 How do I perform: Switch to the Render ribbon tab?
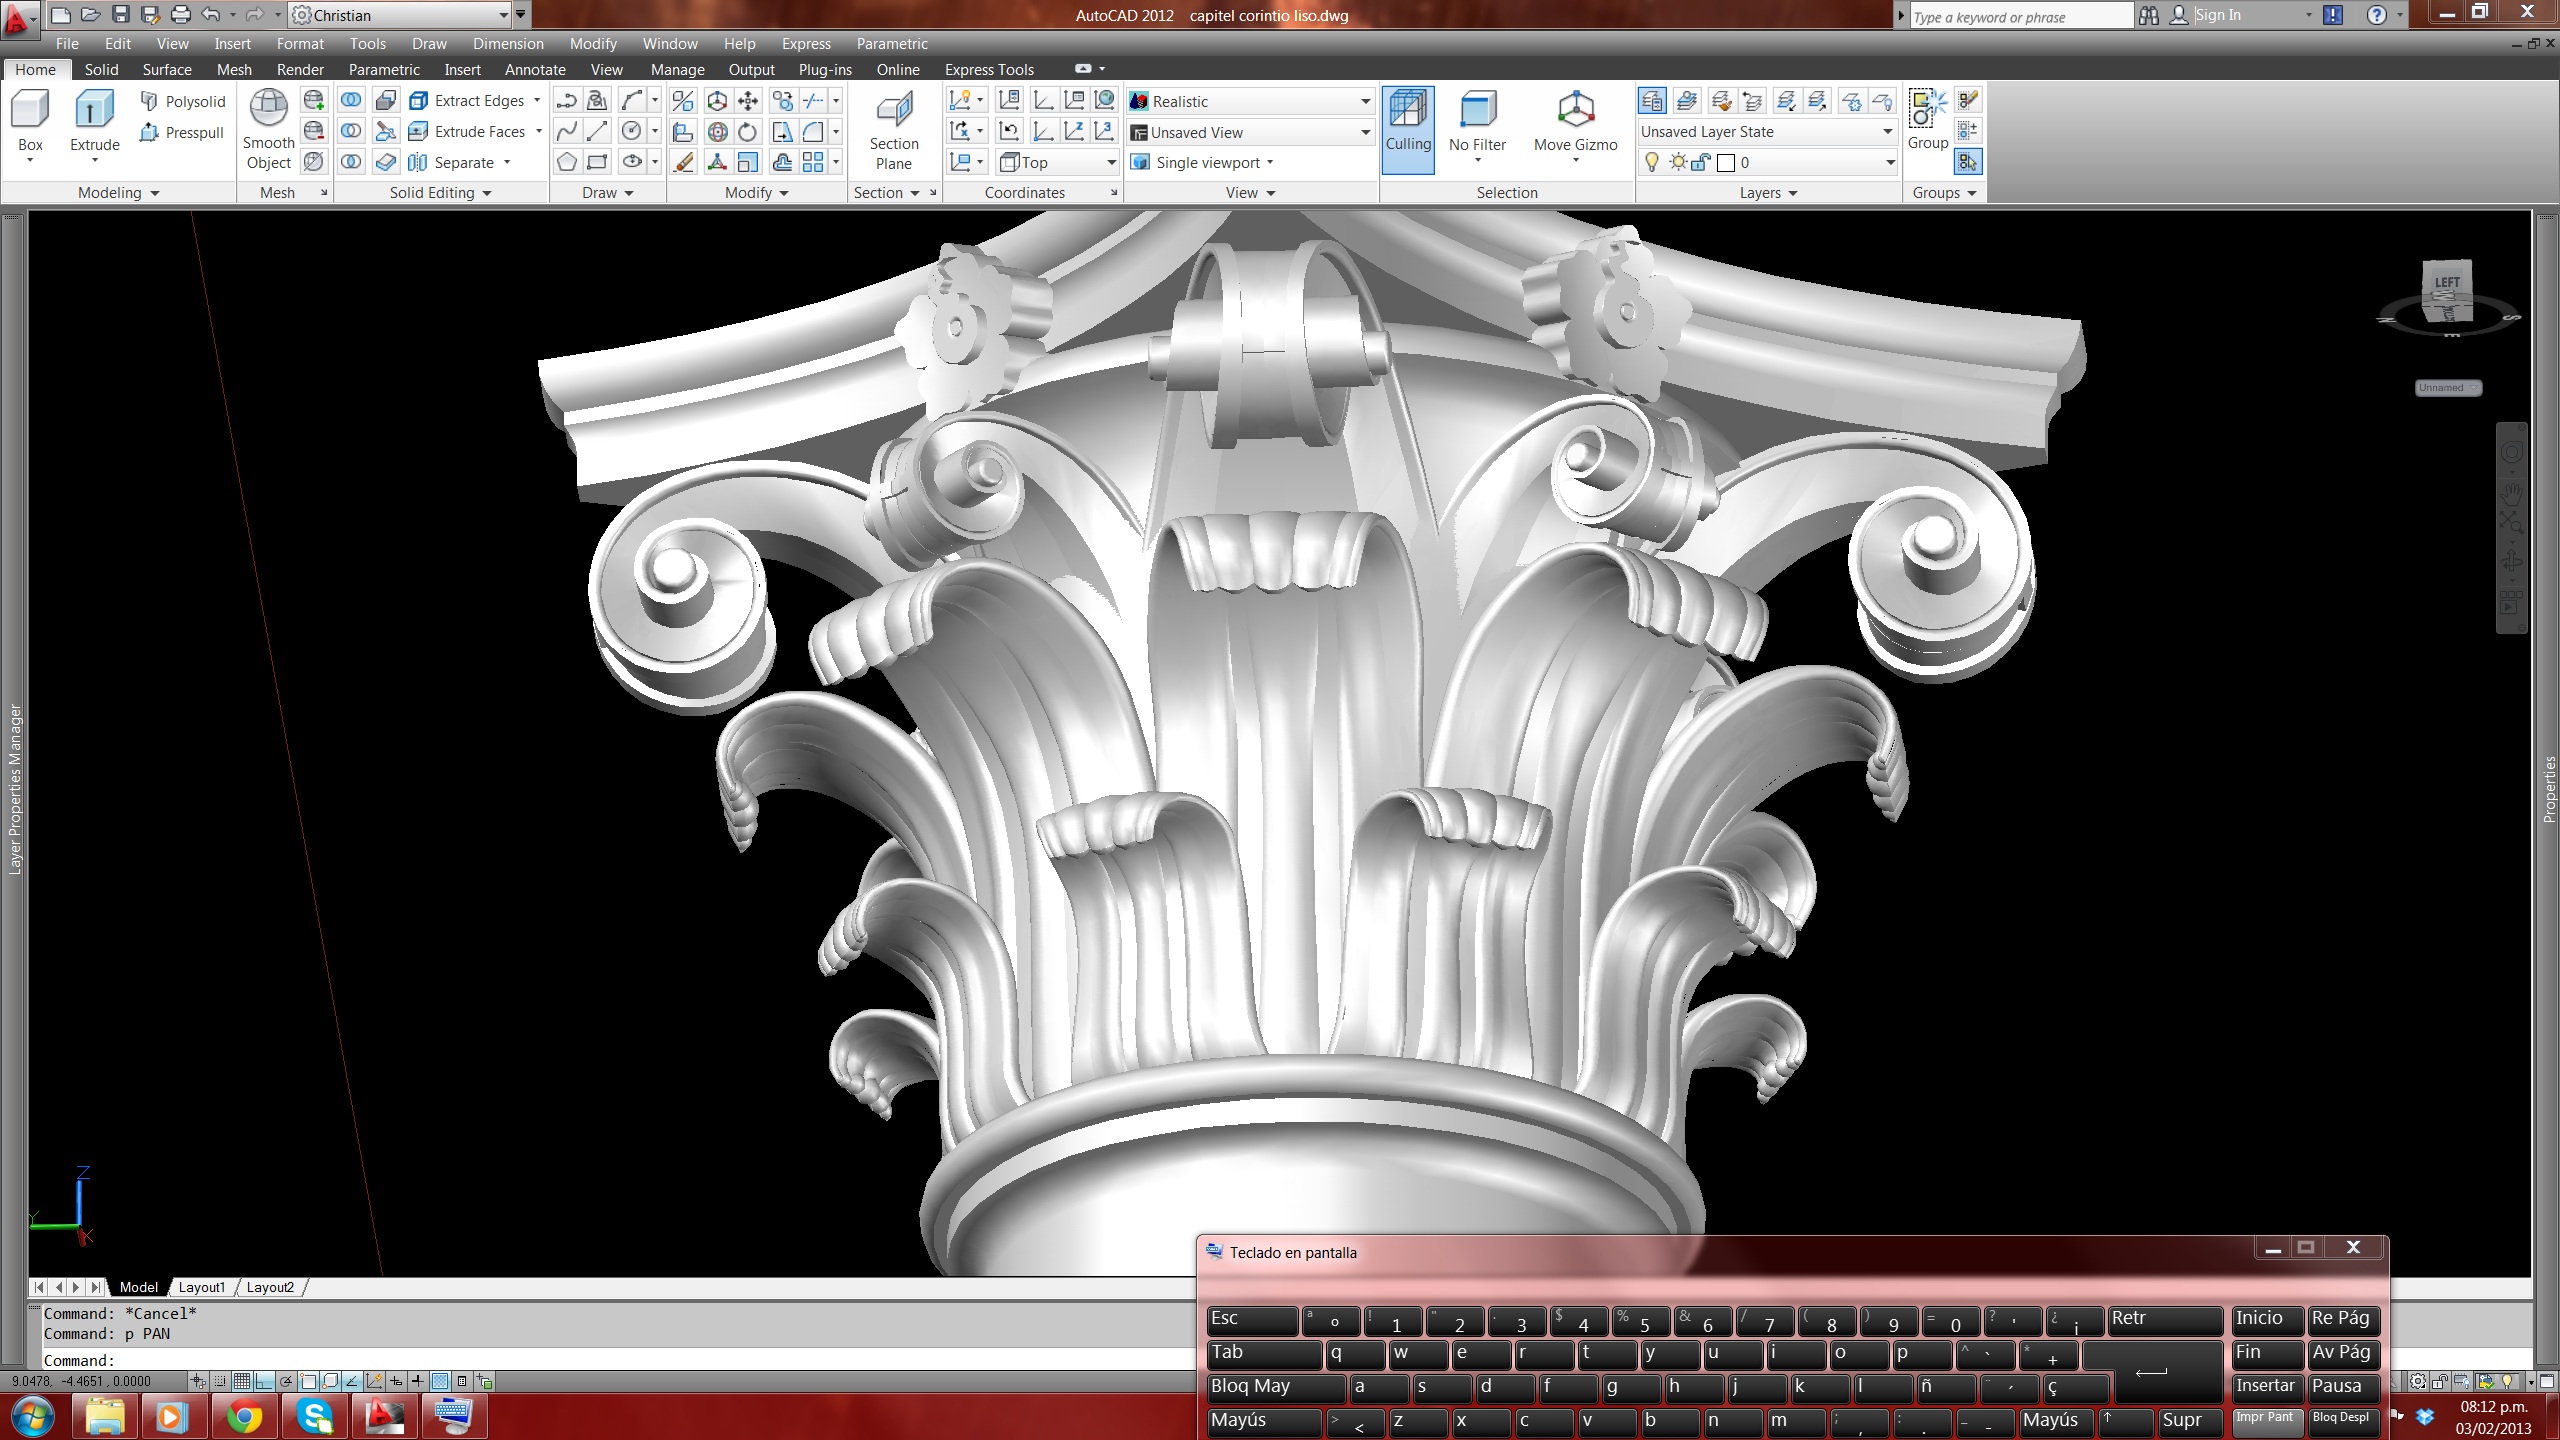tap(300, 70)
